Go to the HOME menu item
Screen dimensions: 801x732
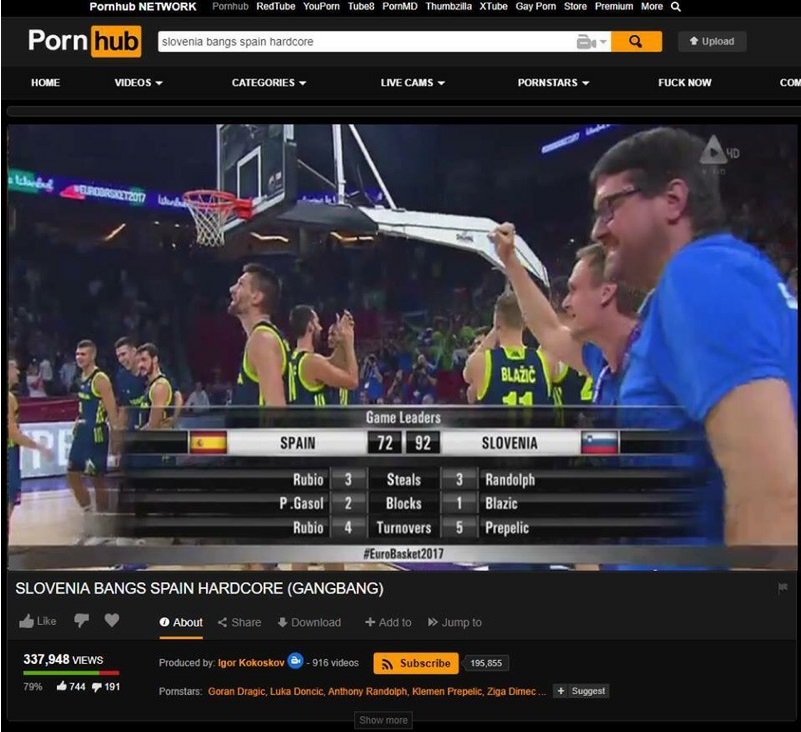(45, 83)
